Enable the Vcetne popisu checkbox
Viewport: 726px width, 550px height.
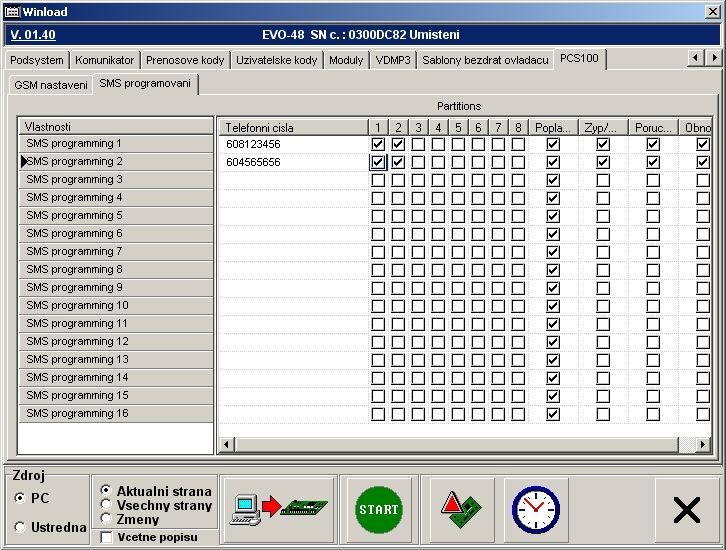pos(107,537)
